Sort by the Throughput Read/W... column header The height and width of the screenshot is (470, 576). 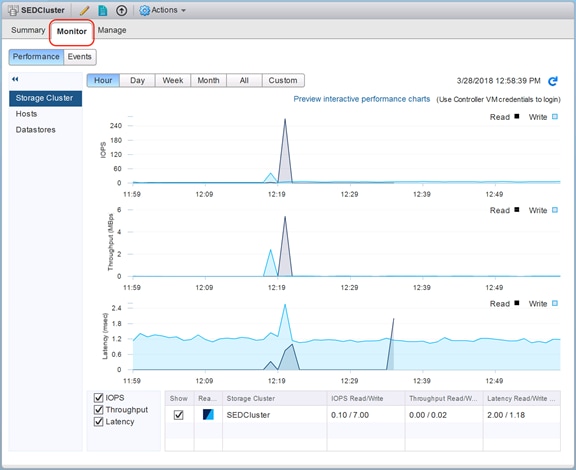(444, 398)
